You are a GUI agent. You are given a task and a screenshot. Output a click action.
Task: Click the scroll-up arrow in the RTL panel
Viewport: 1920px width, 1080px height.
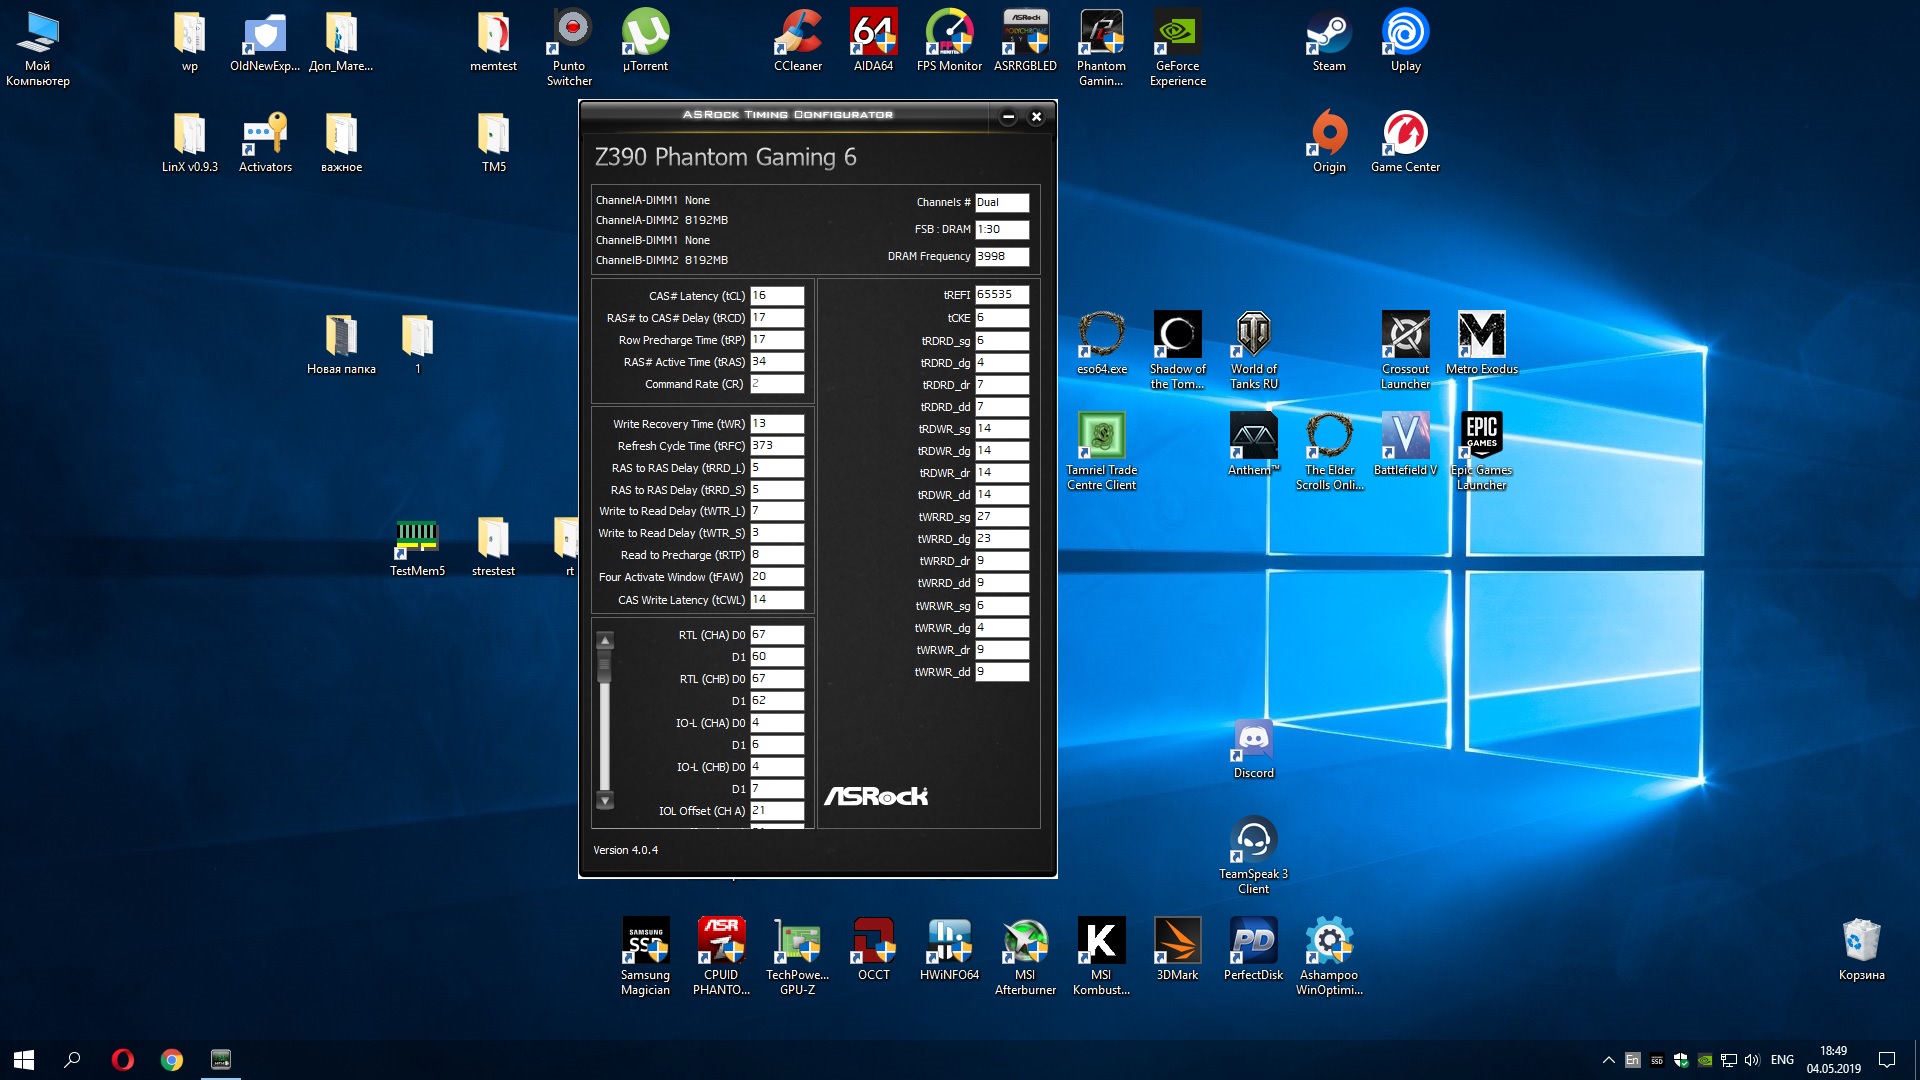[x=605, y=640]
